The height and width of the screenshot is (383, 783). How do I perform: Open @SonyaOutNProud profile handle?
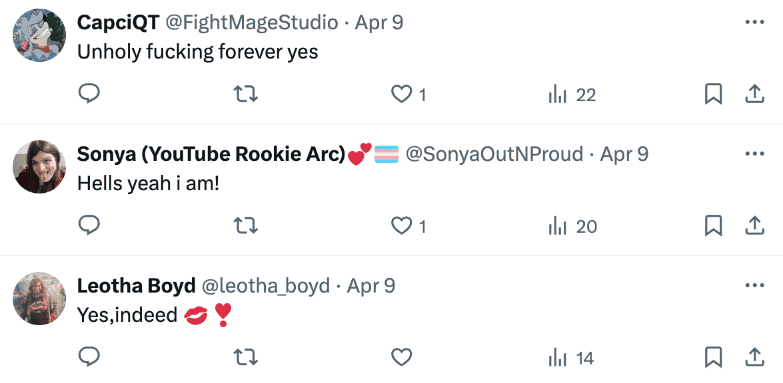[494, 154]
